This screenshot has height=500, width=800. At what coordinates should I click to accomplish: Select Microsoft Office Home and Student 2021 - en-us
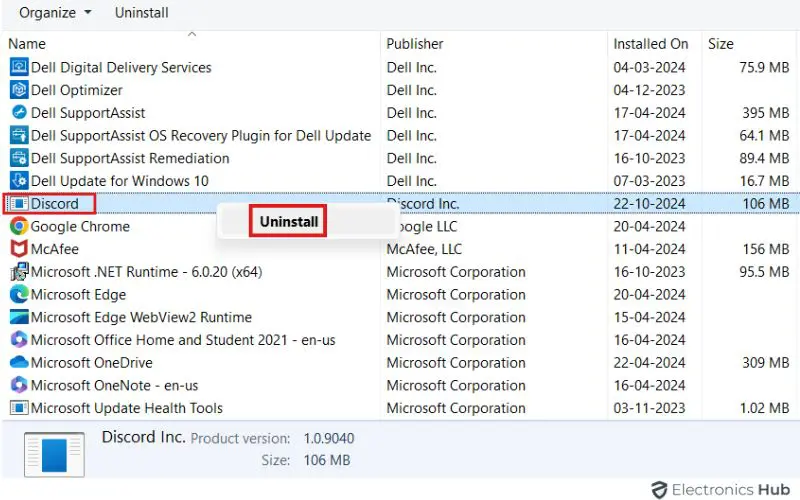pyautogui.click(x=183, y=340)
